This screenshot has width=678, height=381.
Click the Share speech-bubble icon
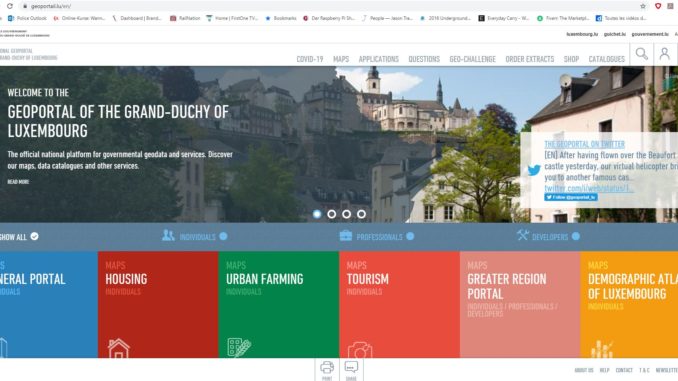point(351,367)
